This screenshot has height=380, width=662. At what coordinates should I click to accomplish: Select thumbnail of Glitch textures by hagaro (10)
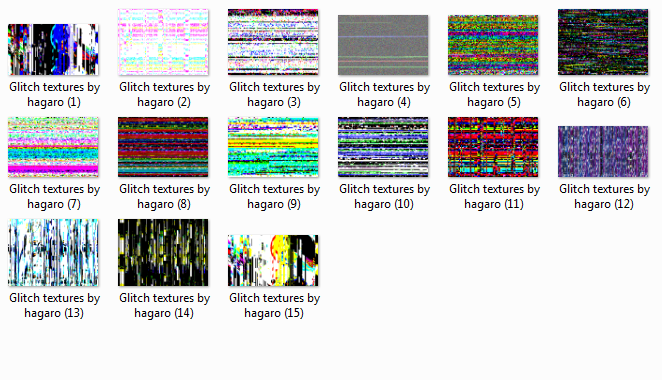pyautogui.click(x=383, y=147)
